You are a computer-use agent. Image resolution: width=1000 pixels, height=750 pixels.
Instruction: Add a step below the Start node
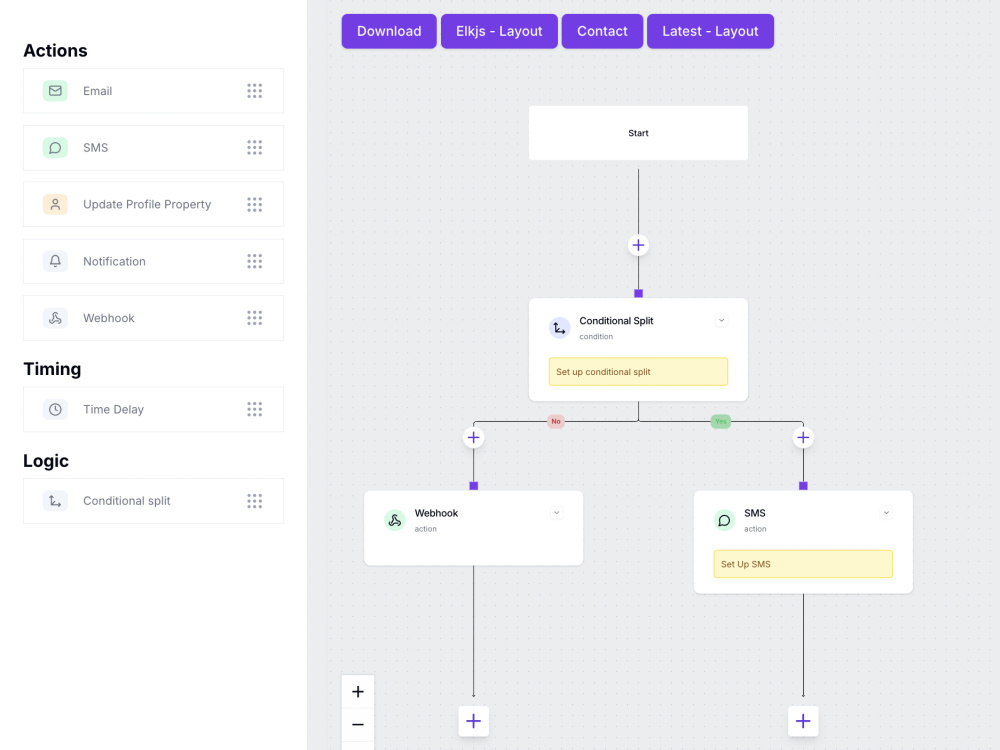click(638, 245)
